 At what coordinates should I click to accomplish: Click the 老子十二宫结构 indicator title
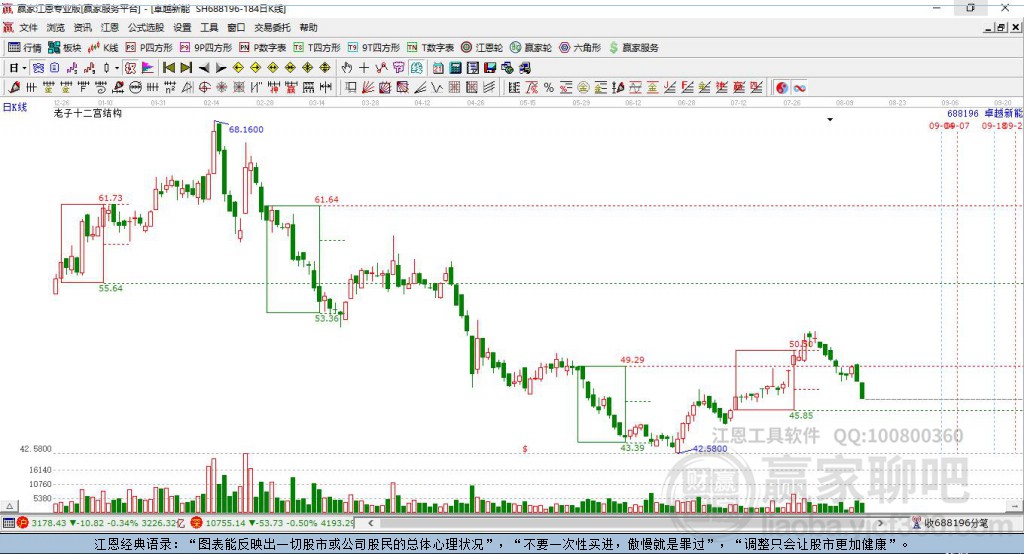88,113
